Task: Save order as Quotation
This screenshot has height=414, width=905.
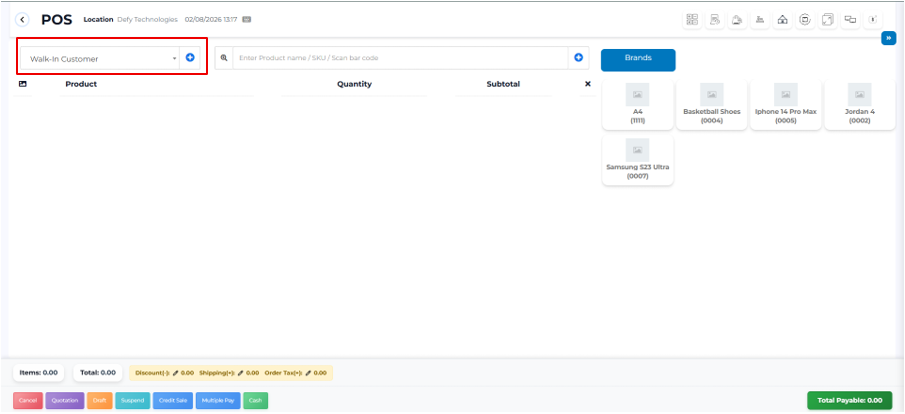Action: [64, 400]
